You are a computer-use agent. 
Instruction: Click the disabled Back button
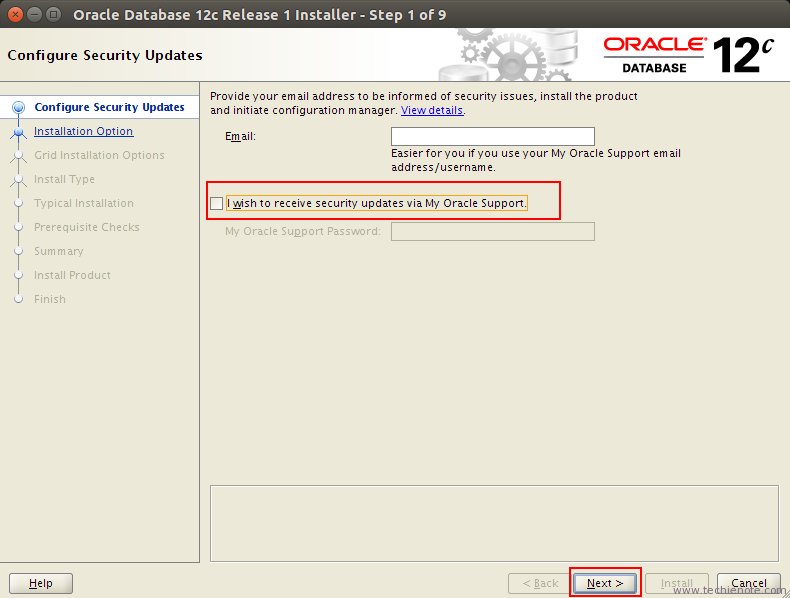tap(540, 583)
